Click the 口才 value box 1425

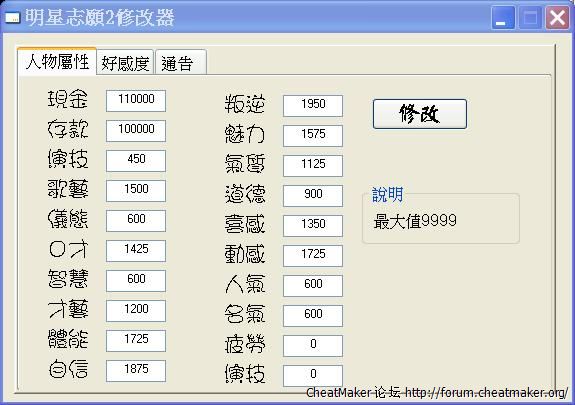[x=136, y=251]
